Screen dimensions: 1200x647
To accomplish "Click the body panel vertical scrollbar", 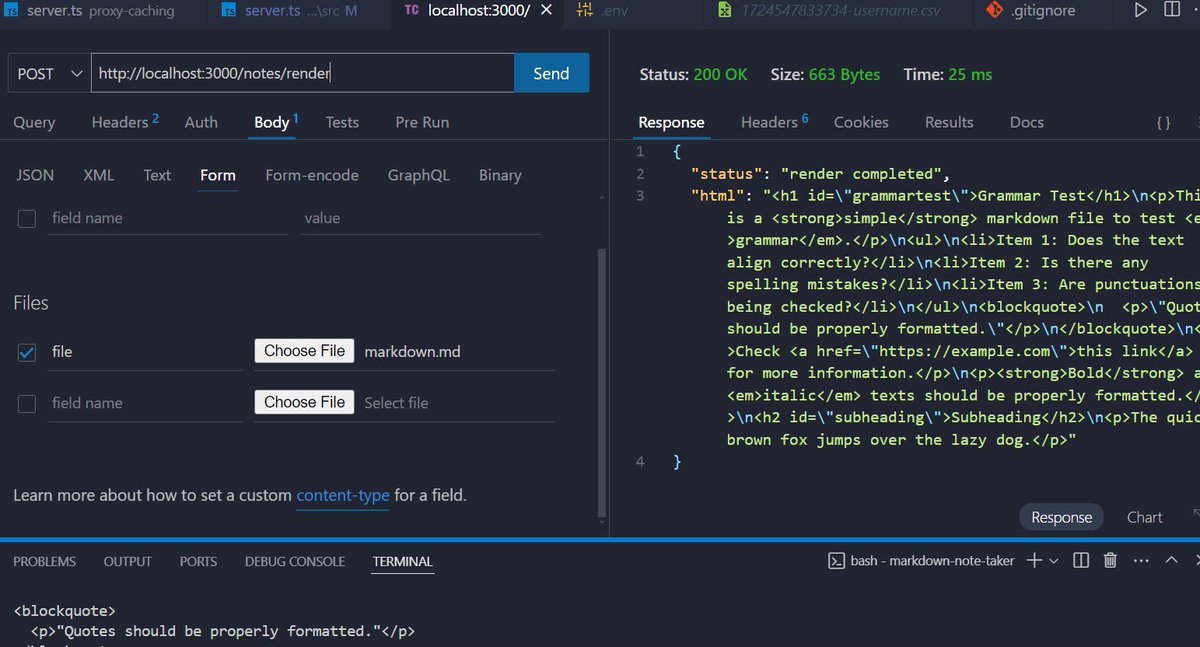I will [x=601, y=383].
